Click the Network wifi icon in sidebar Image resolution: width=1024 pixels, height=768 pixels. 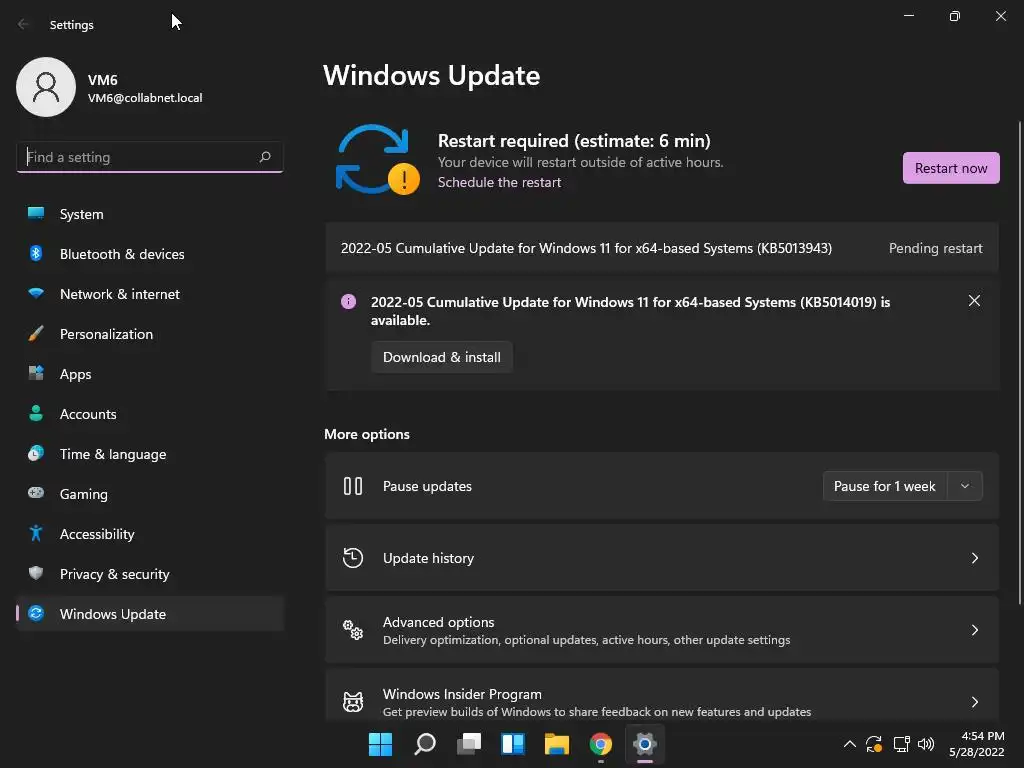[x=36, y=293]
